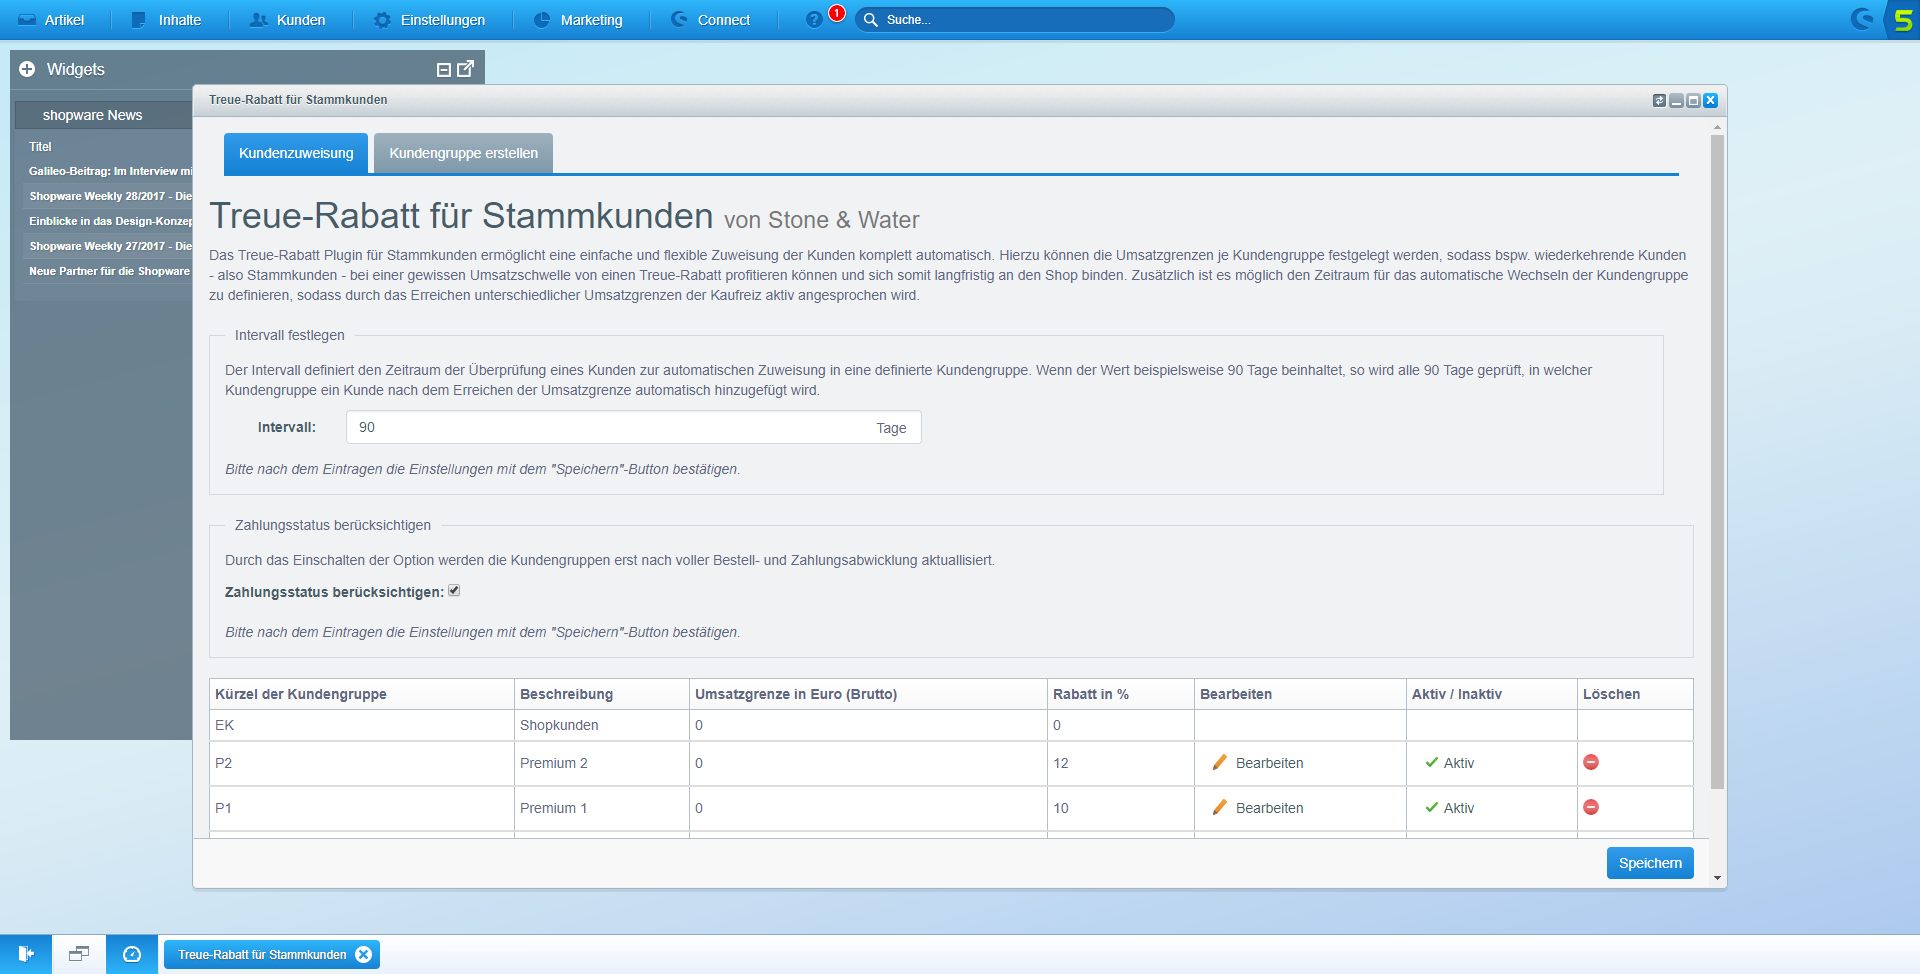Click the scrollbar up arrow

[x=1717, y=127]
